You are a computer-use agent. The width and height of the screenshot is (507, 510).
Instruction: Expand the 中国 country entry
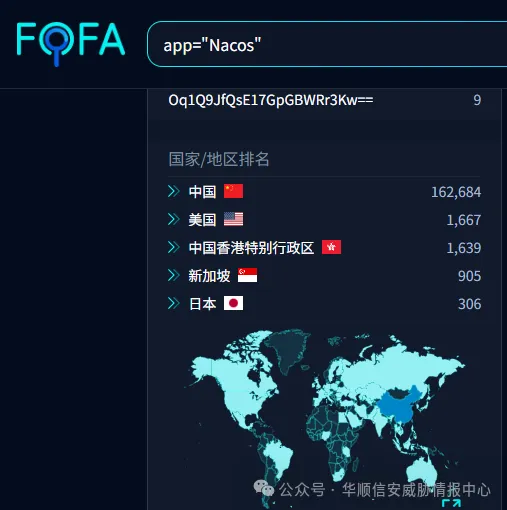(x=173, y=191)
